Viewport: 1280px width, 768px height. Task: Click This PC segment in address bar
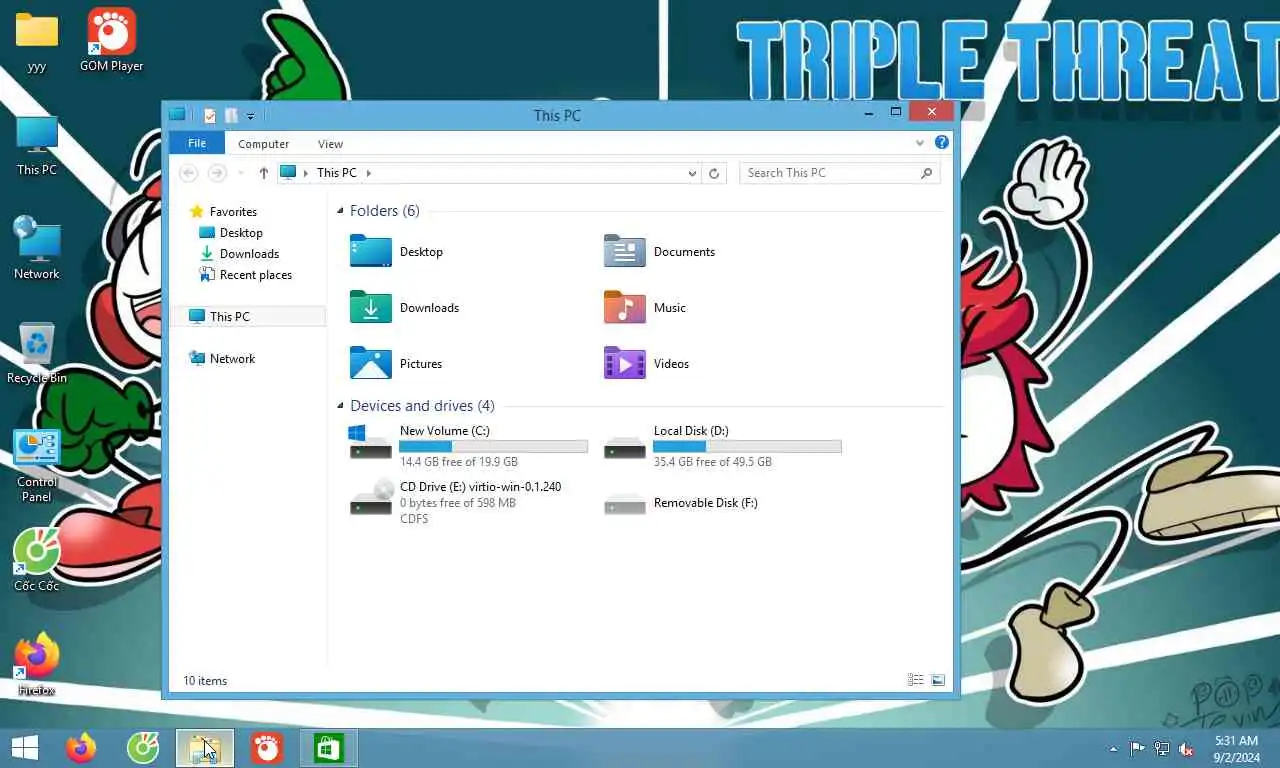point(337,173)
